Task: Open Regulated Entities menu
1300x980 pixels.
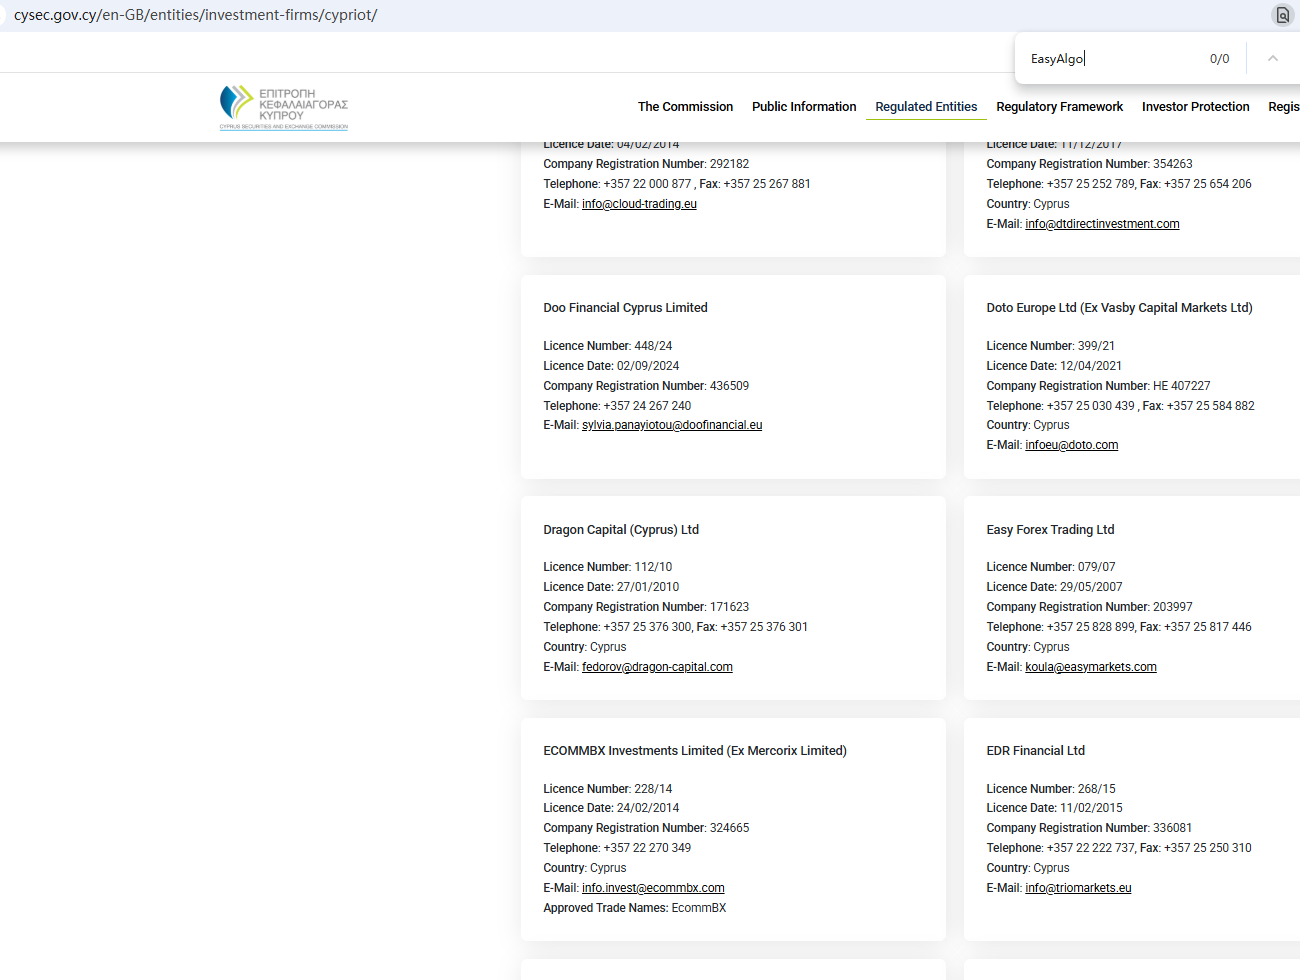Action: click(x=926, y=107)
